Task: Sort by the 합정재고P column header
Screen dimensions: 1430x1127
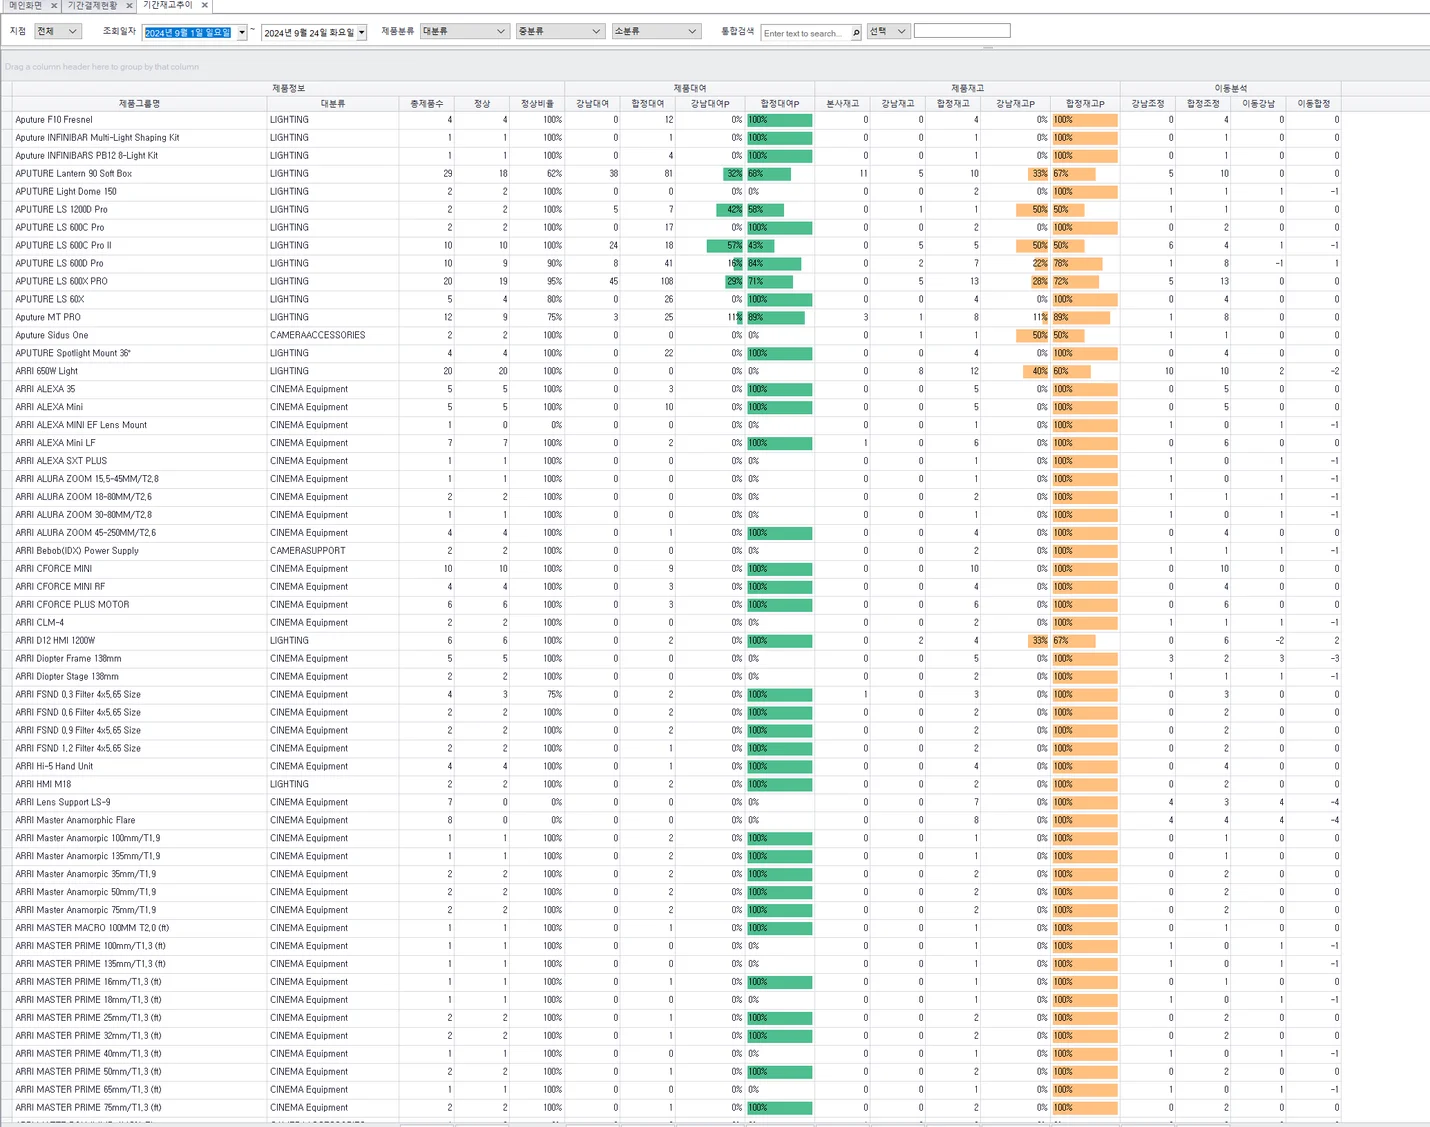Action: pos(1085,103)
